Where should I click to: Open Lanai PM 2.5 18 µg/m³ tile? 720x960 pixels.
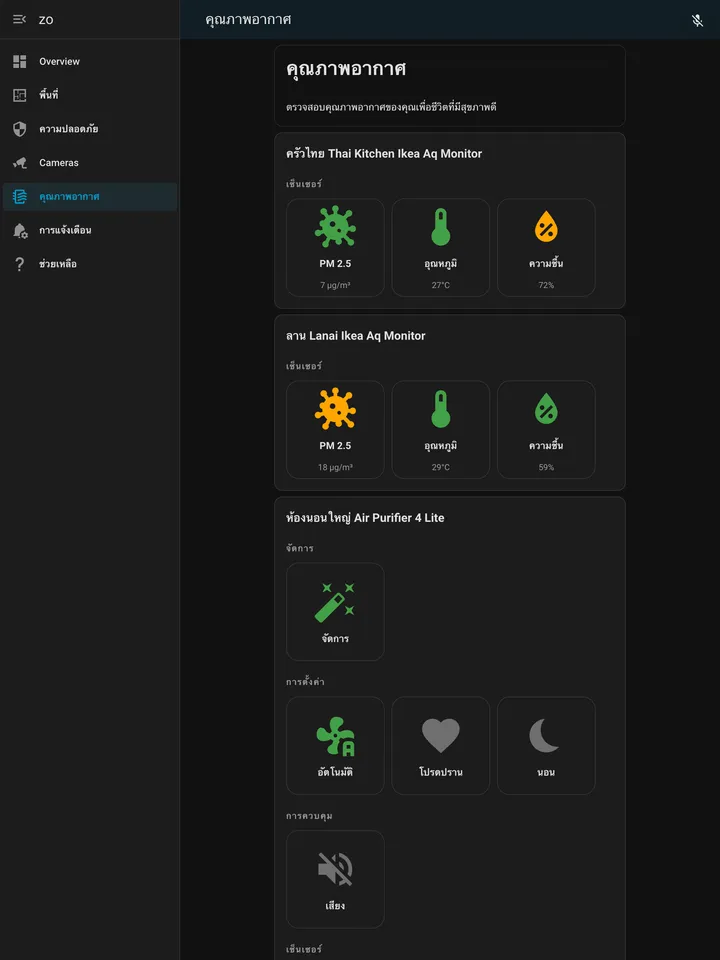(x=335, y=429)
